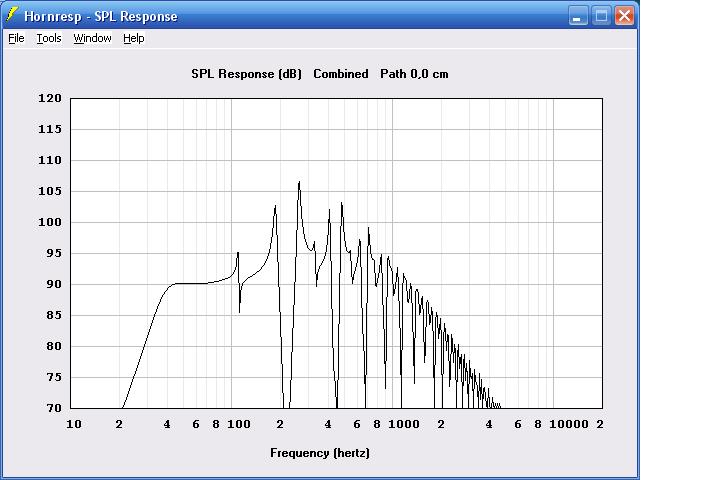Click the highest SPL peak near 105 dB

tap(299, 182)
